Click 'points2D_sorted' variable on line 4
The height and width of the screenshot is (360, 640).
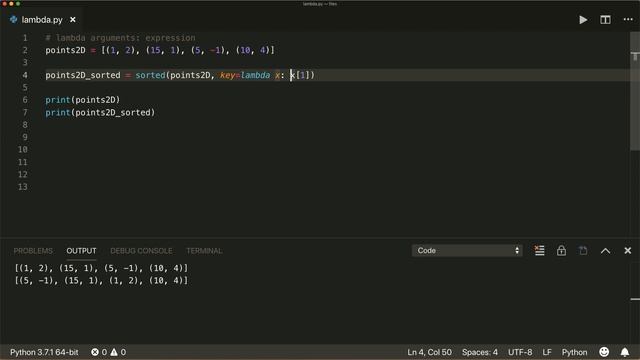[x=83, y=75]
